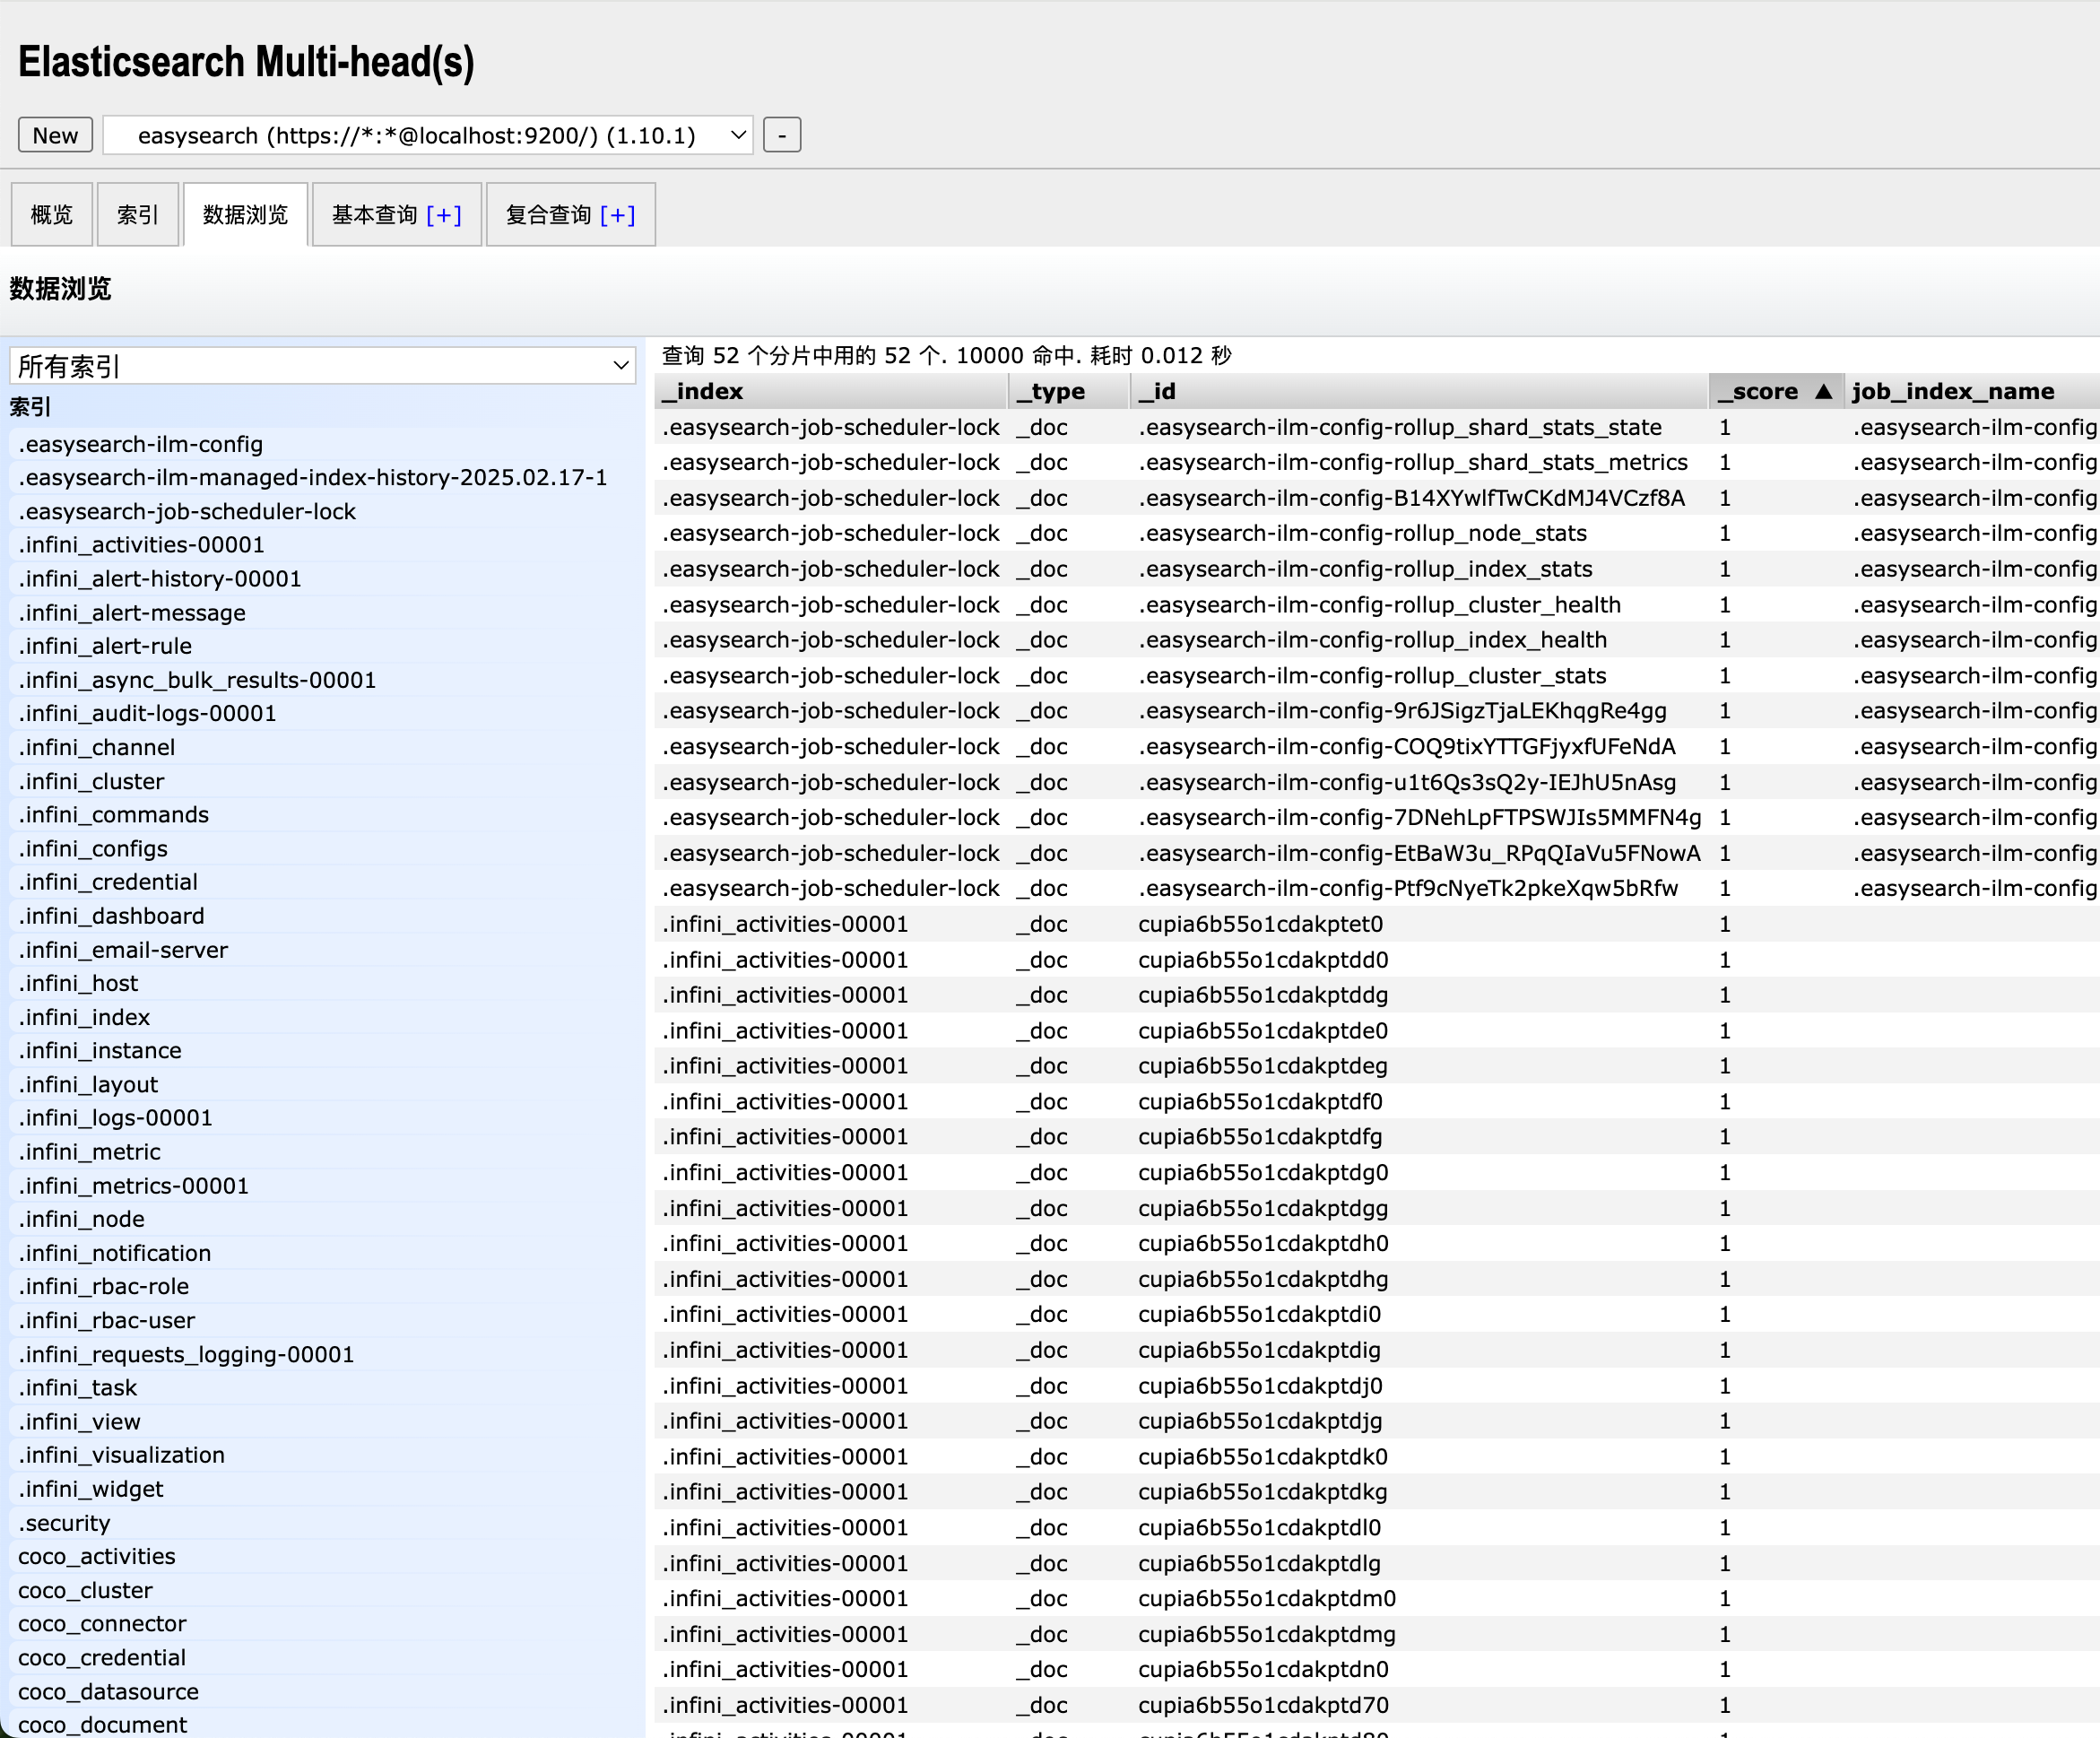Select the 数据浏览 tab
2100x1738 pixels.
coord(245,214)
